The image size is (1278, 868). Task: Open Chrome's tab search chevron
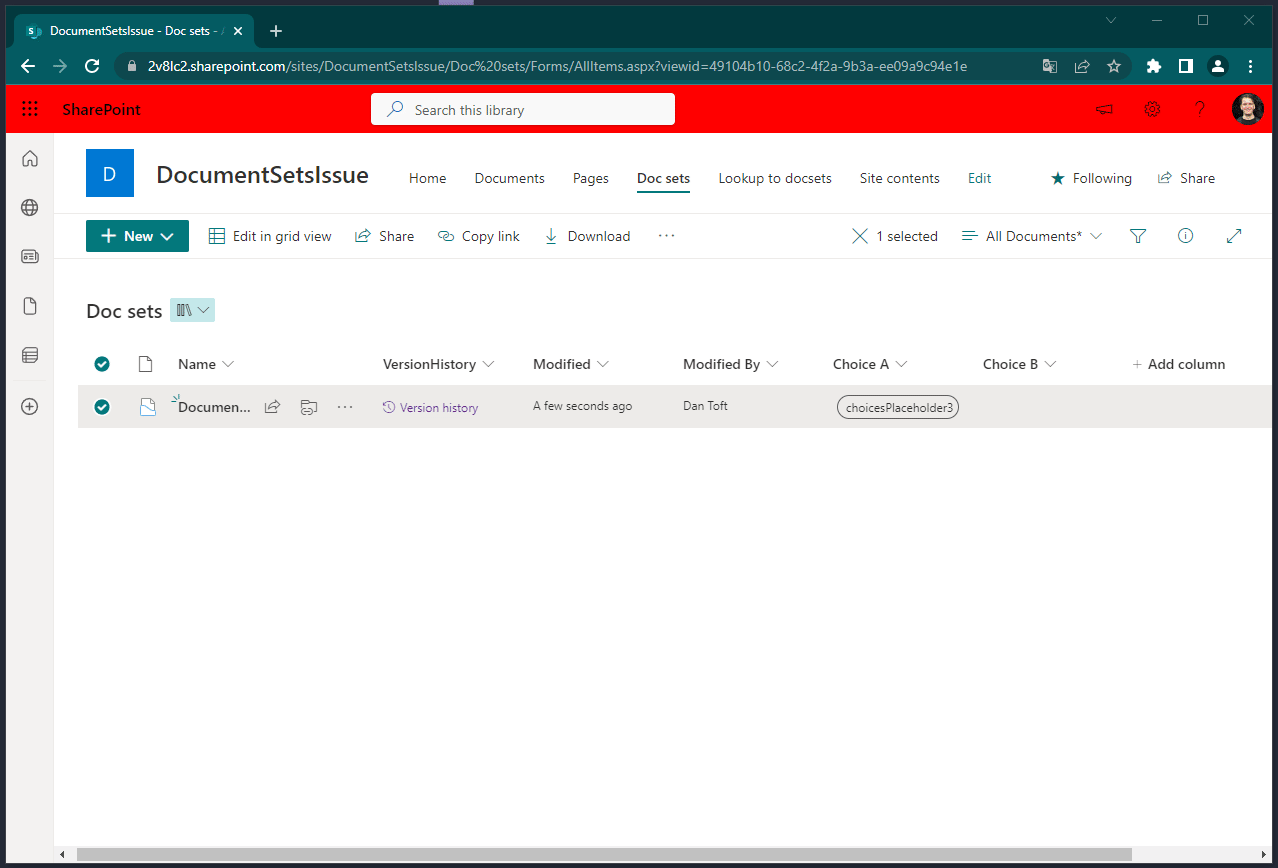1111,20
